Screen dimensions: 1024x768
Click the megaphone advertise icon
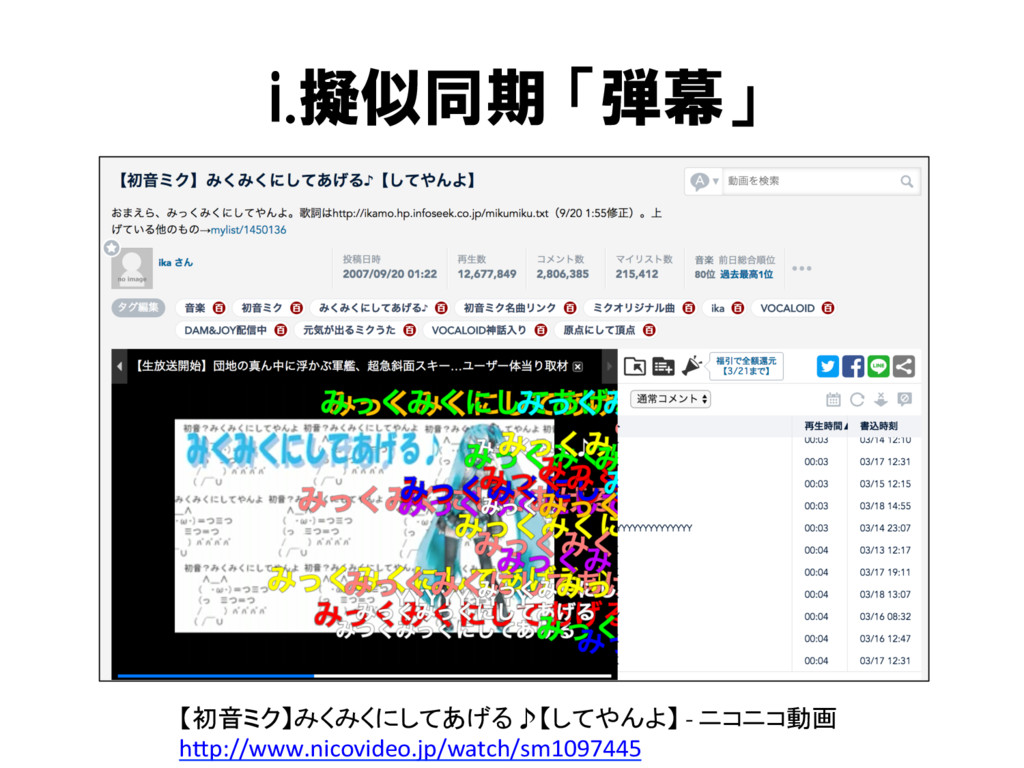tap(692, 366)
